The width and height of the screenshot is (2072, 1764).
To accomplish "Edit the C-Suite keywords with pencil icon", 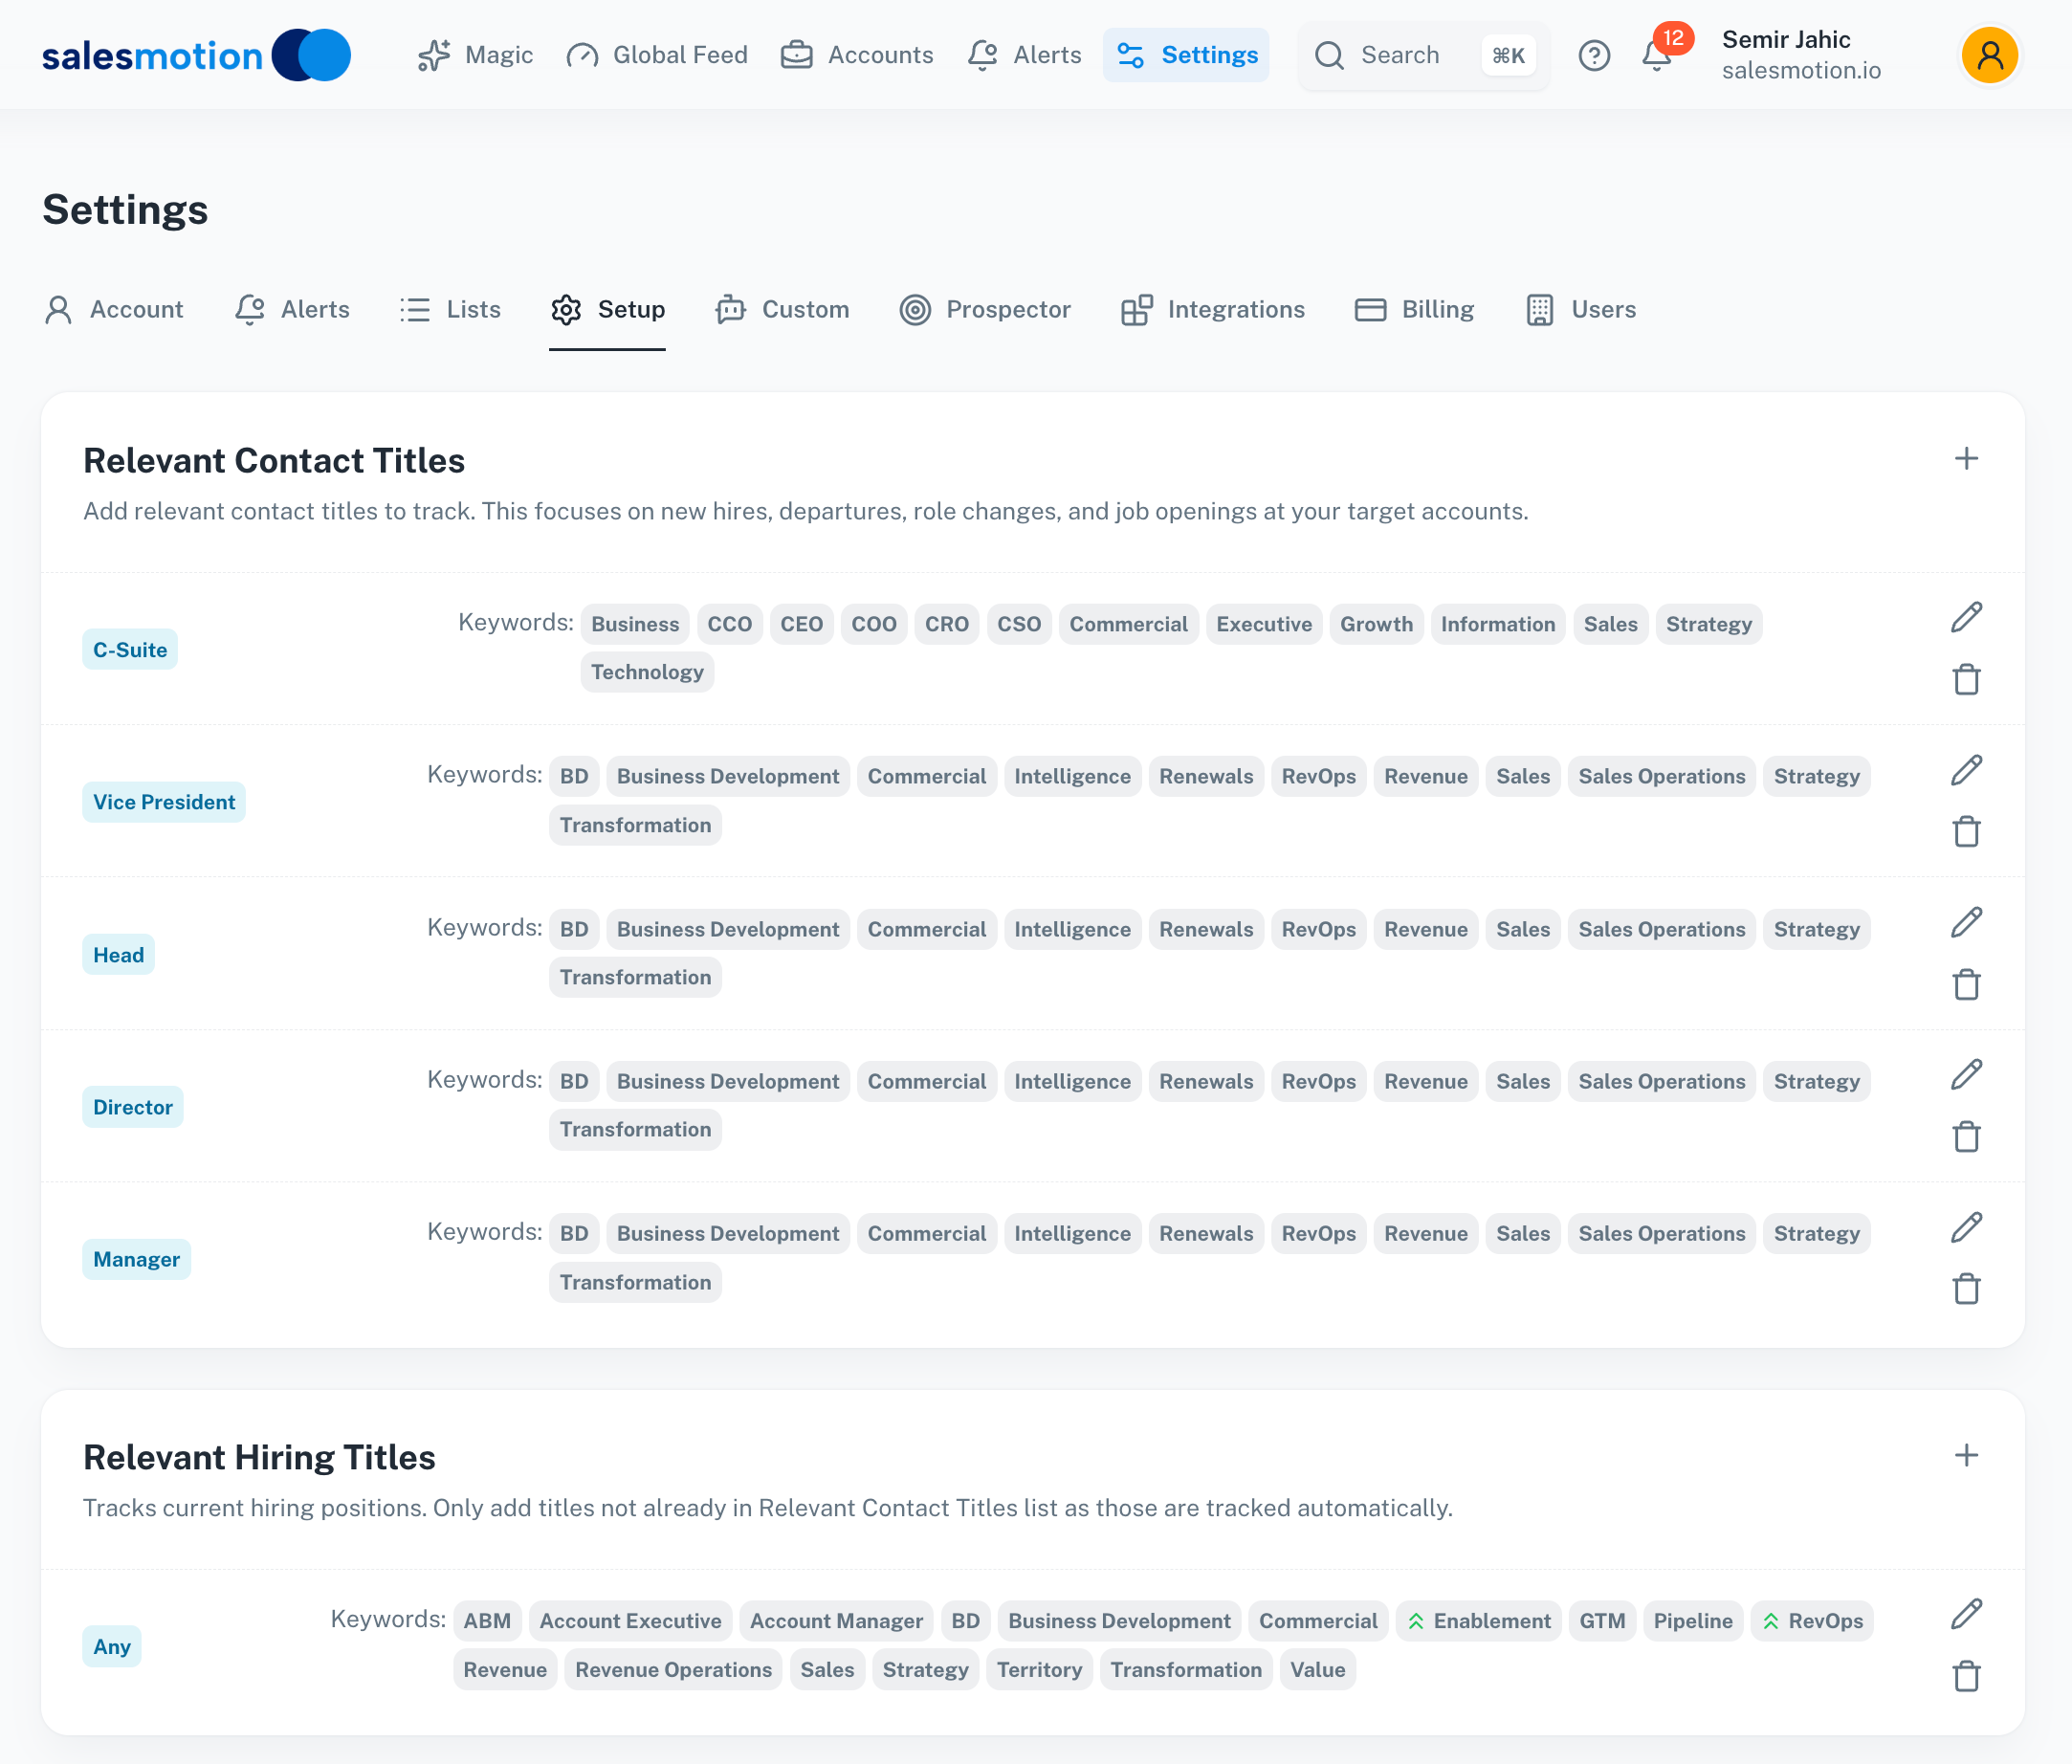I will coord(1965,618).
